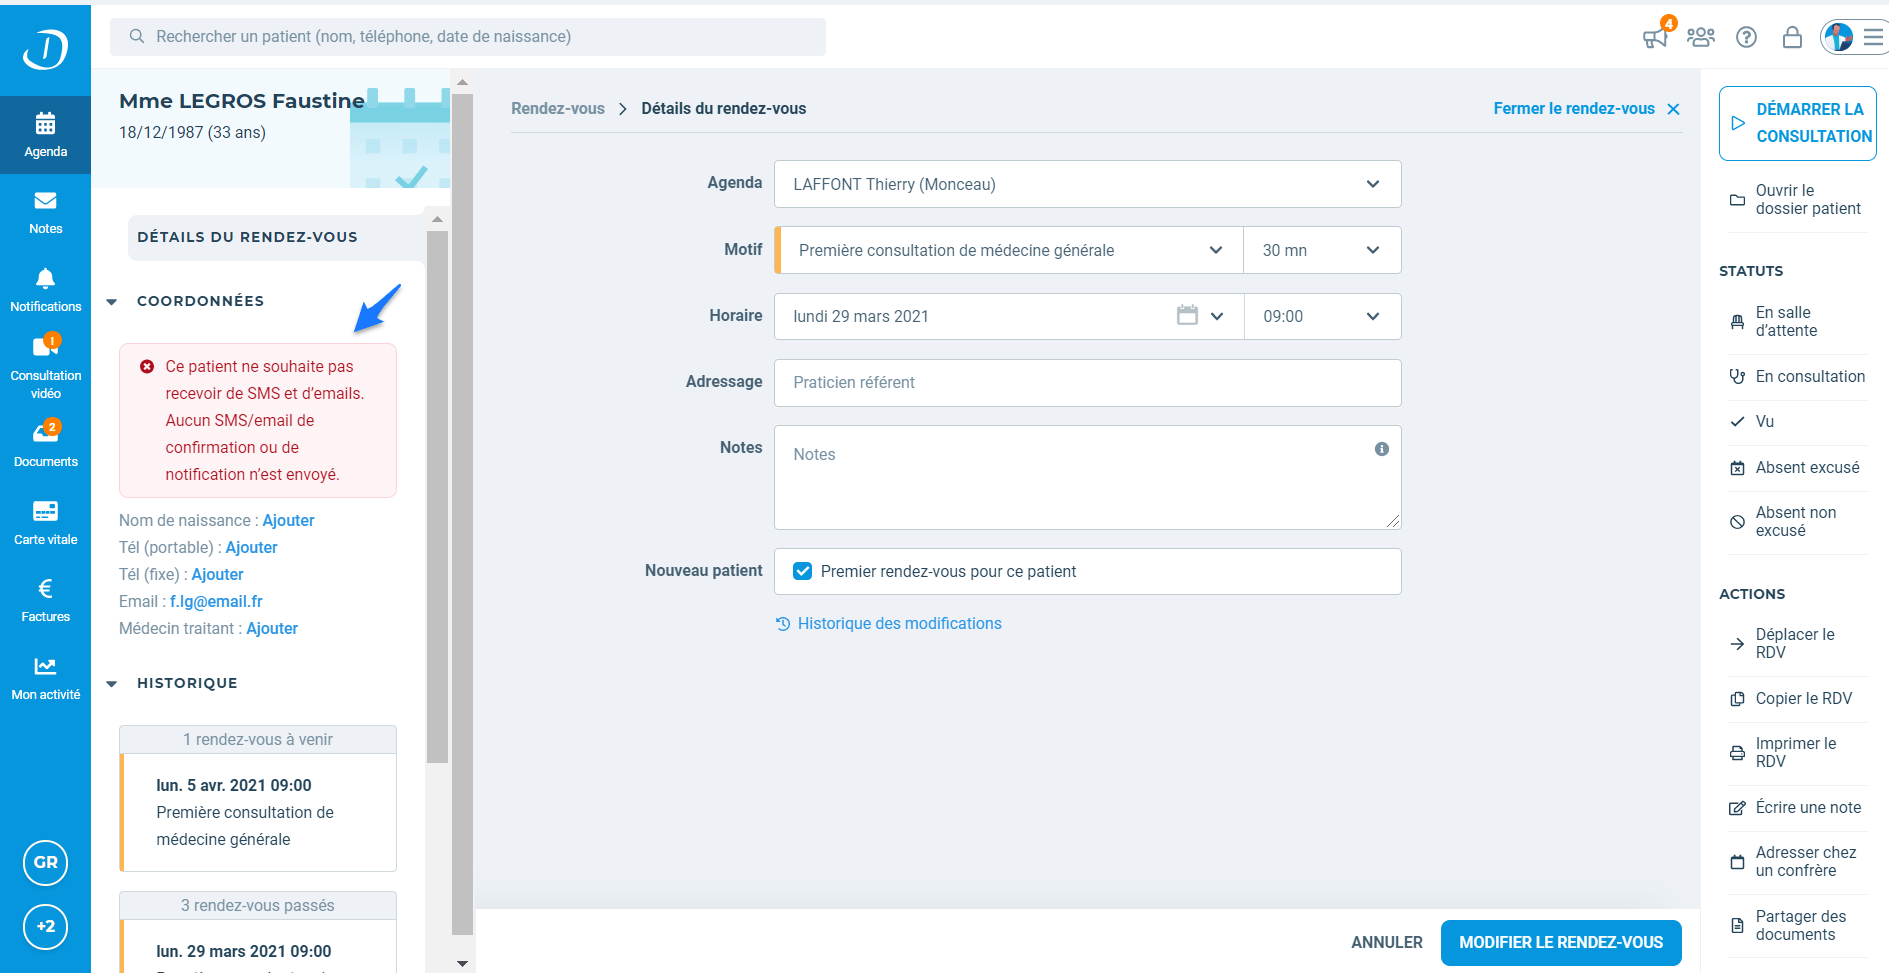Open Historique des modifications
Image resolution: width=1889 pixels, height=973 pixels.
coord(898,623)
